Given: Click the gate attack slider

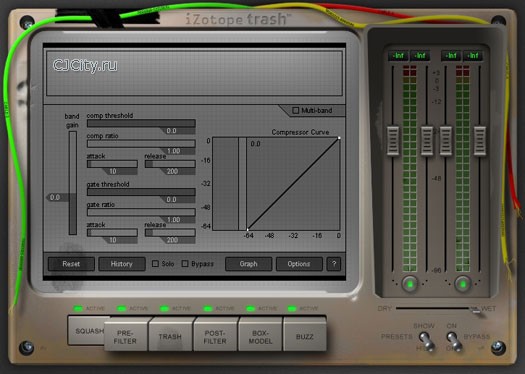Looking at the screenshot, I should (112, 232).
